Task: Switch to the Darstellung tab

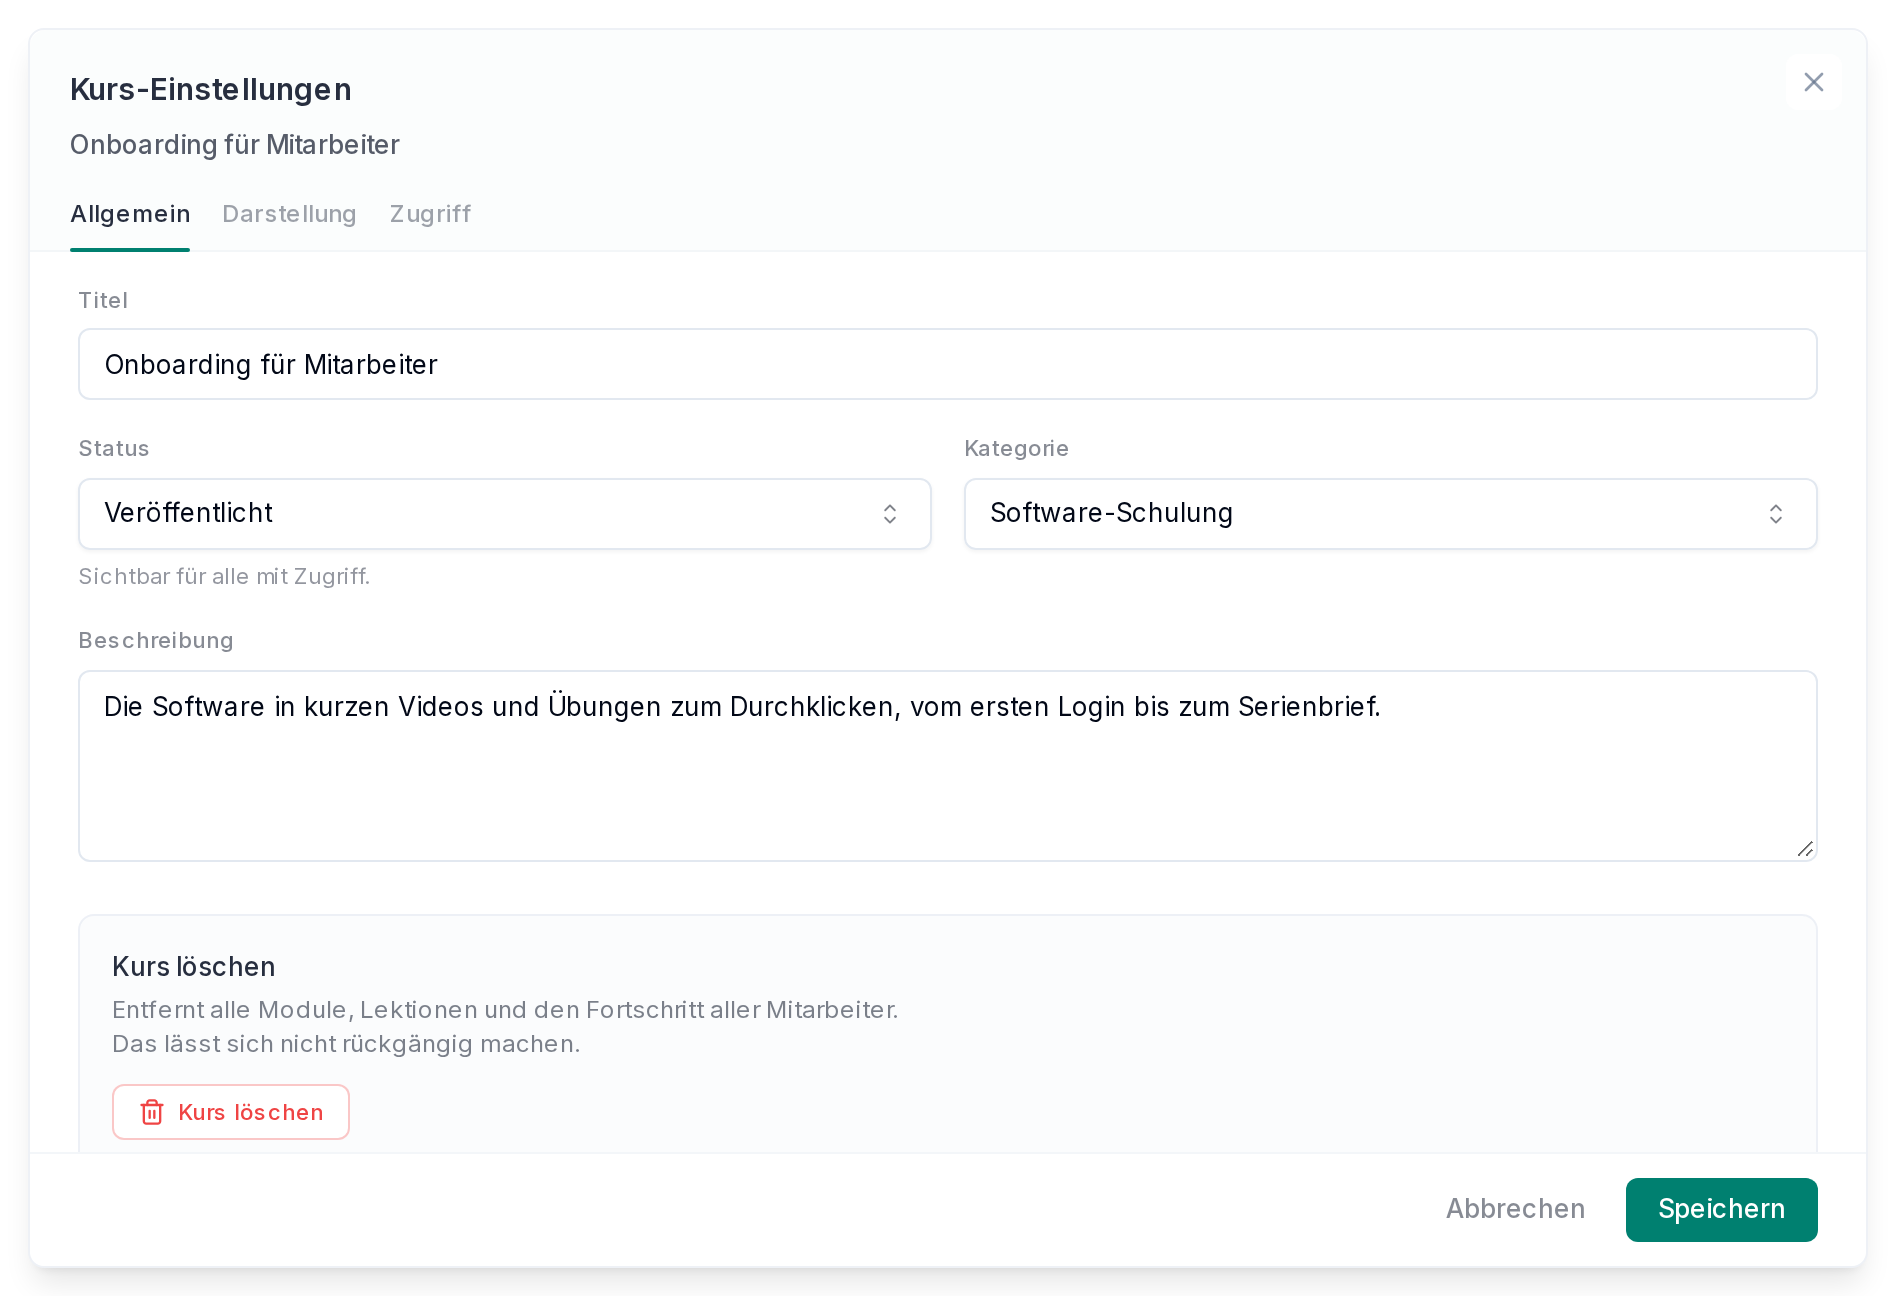Action: (289, 214)
